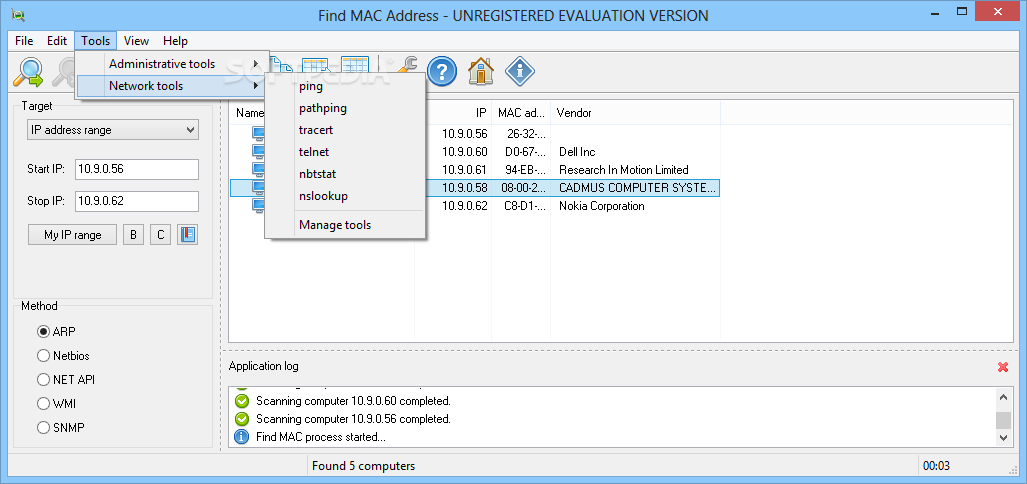
Task: Click the Found 5 computers status text
Action: [364, 466]
